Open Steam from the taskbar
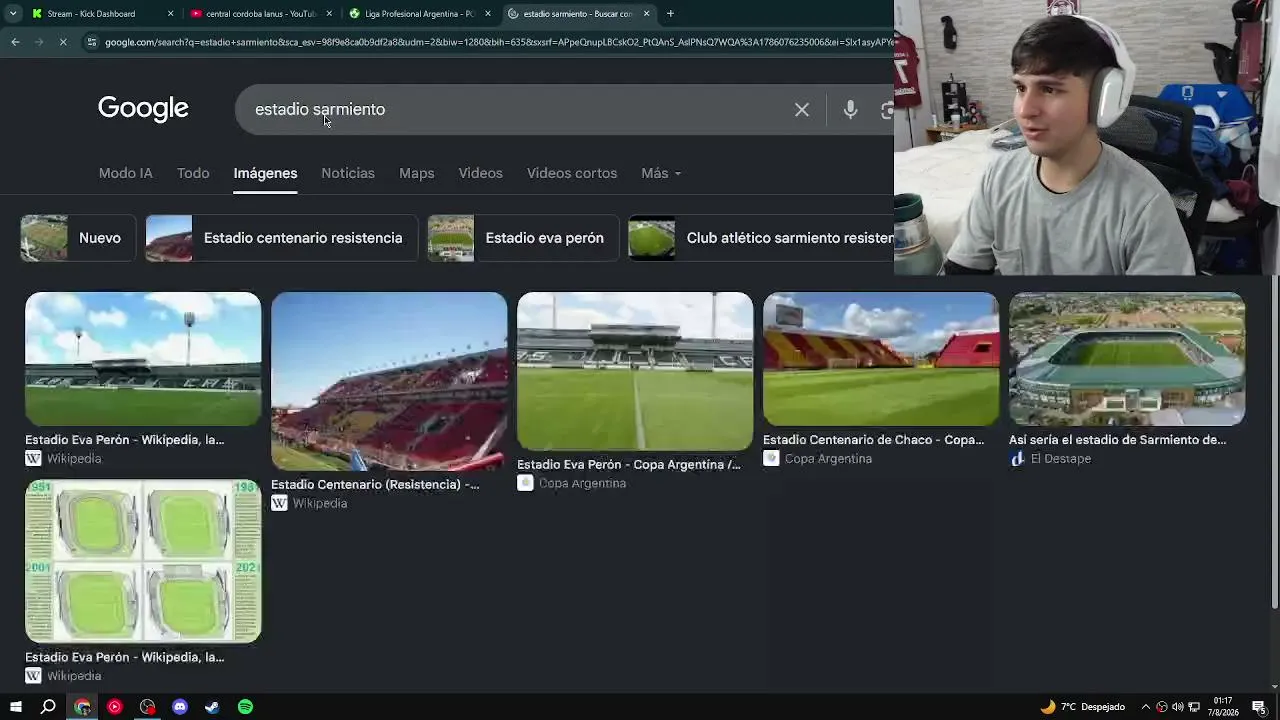The width and height of the screenshot is (1280, 720). (212, 707)
